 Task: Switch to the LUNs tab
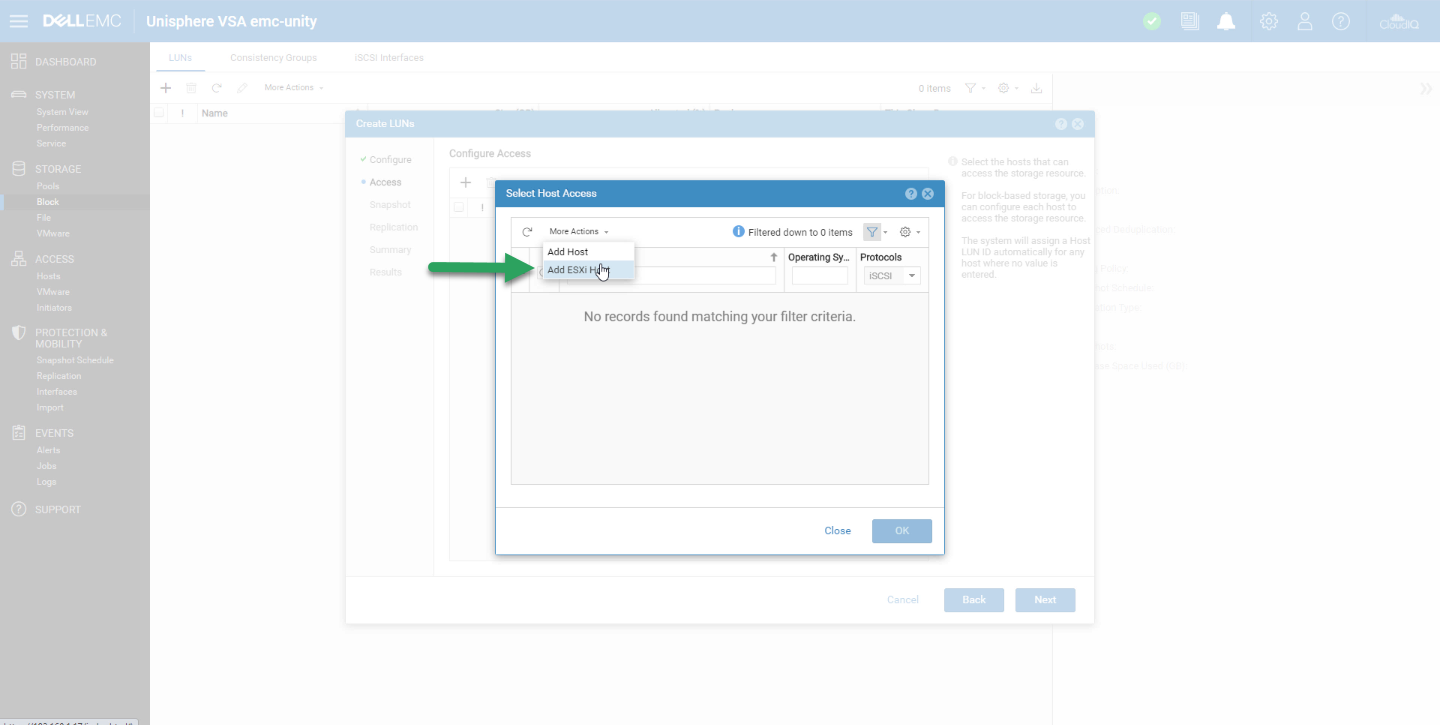click(x=180, y=58)
